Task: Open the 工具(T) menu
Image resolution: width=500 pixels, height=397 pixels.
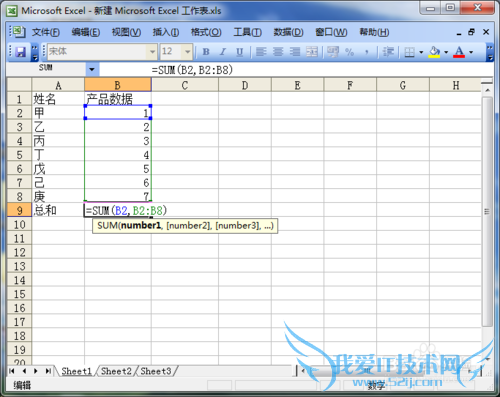Action: 247,32
